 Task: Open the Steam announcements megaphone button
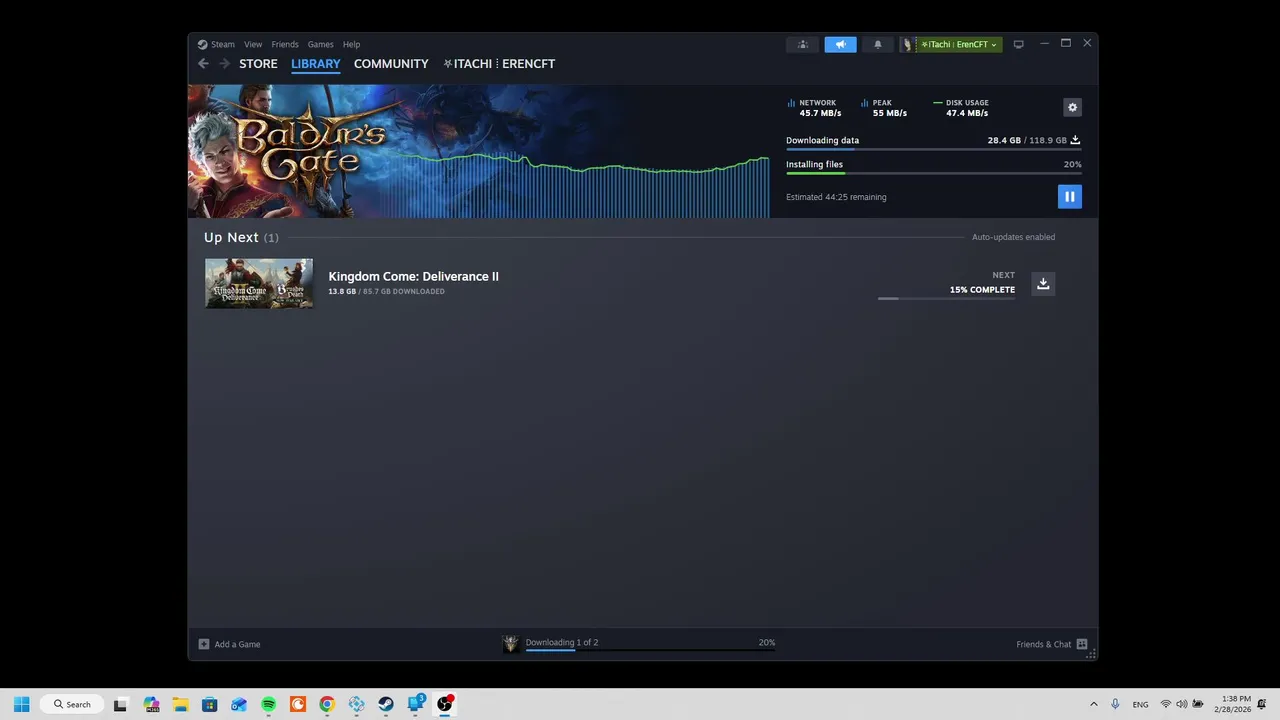(840, 44)
